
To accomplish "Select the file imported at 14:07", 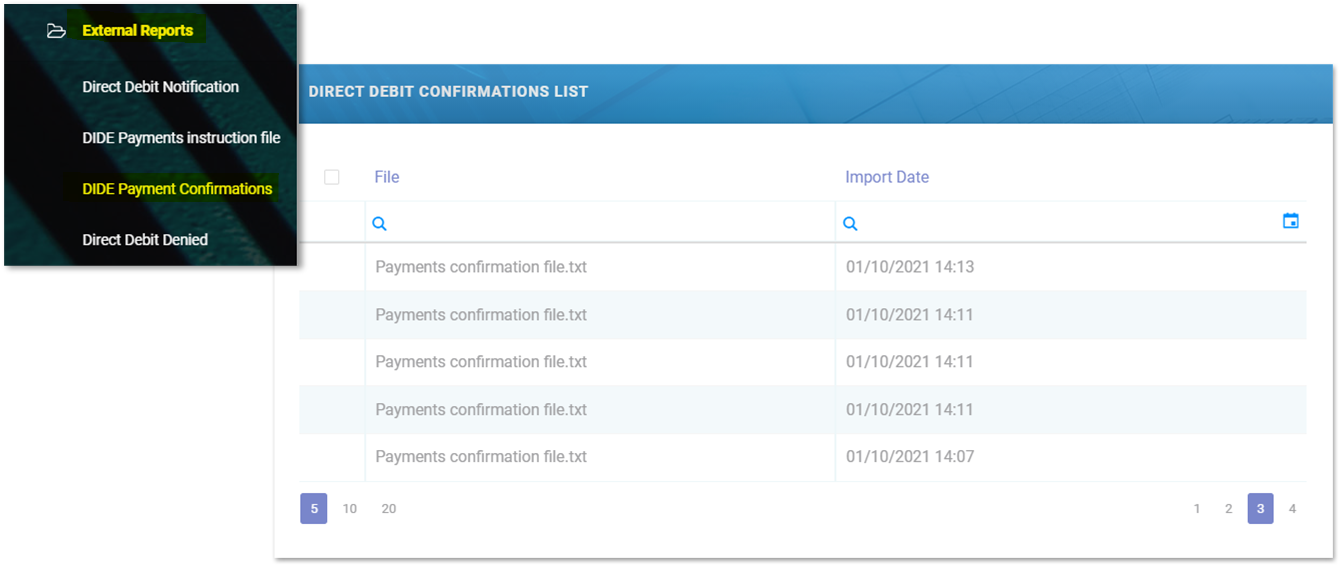I will click(481, 457).
